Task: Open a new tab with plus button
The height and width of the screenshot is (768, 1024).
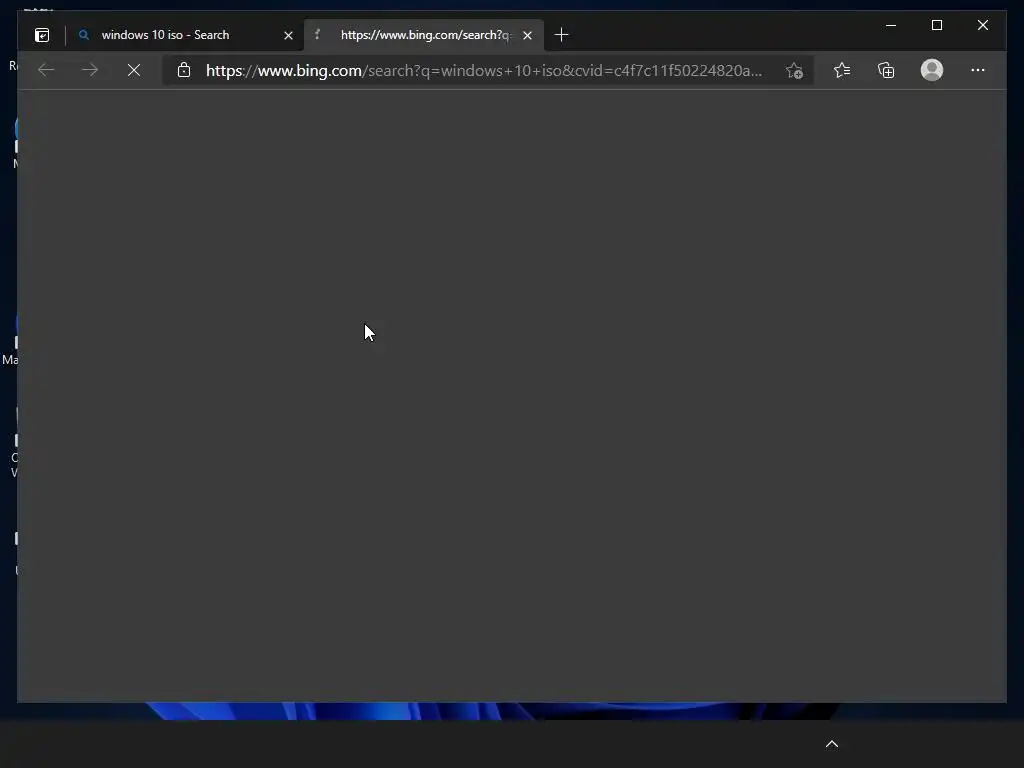Action: tap(561, 35)
